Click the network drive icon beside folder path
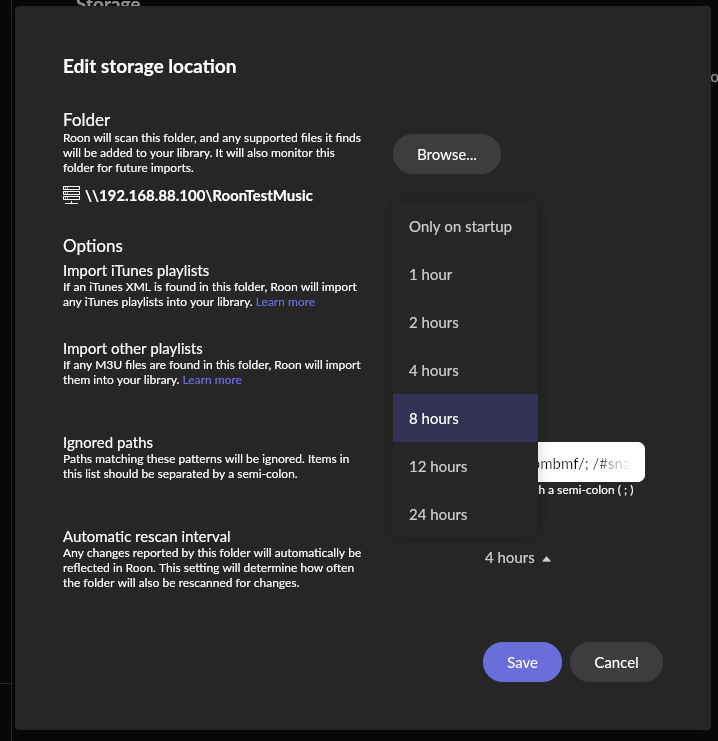This screenshot has width=718, height=741. click(71, 195)
